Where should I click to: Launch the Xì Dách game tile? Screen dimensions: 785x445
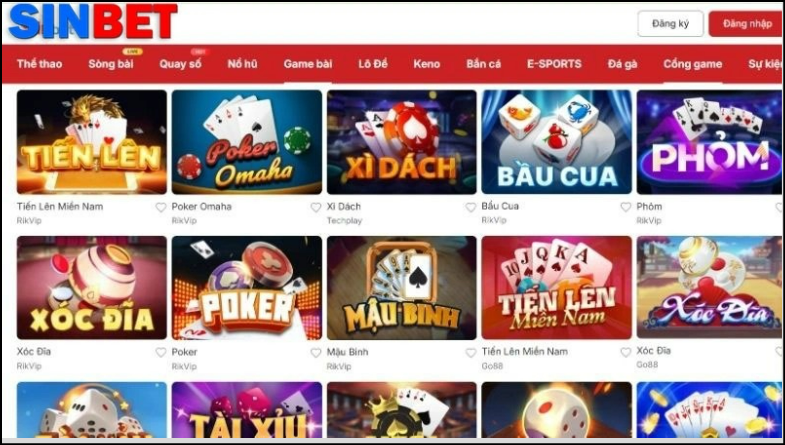[402, 142]
